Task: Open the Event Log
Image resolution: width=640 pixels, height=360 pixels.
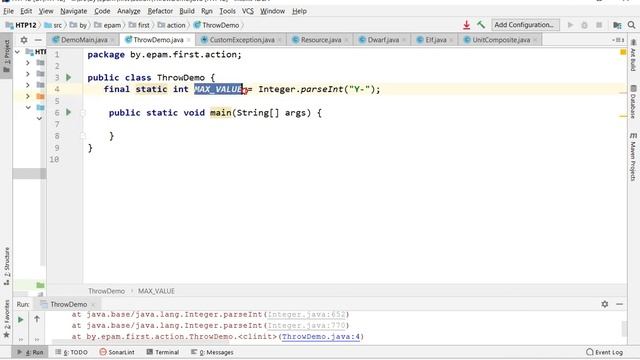Action: (x=604, y=352)
